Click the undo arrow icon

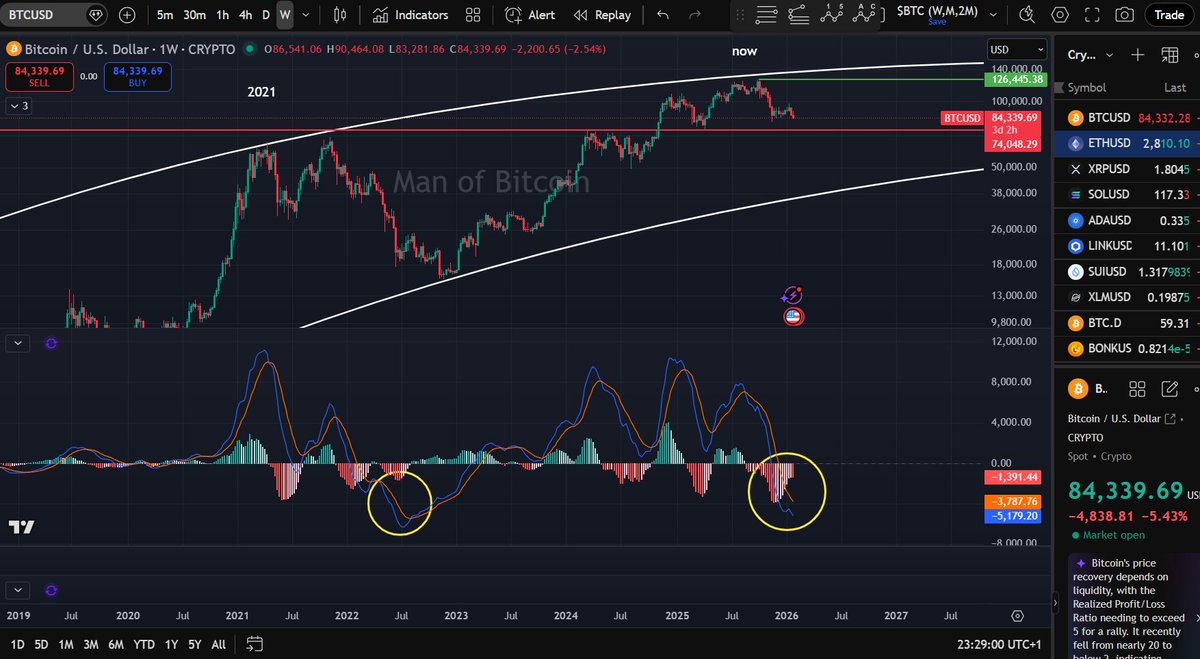(663, 14)
